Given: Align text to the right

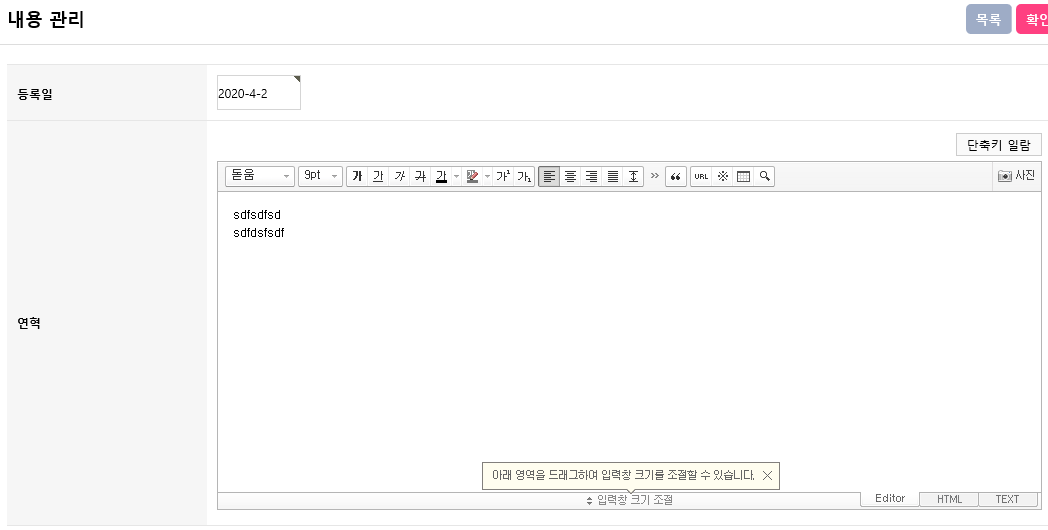Looking at the screenshot, I should pos(592,176).
